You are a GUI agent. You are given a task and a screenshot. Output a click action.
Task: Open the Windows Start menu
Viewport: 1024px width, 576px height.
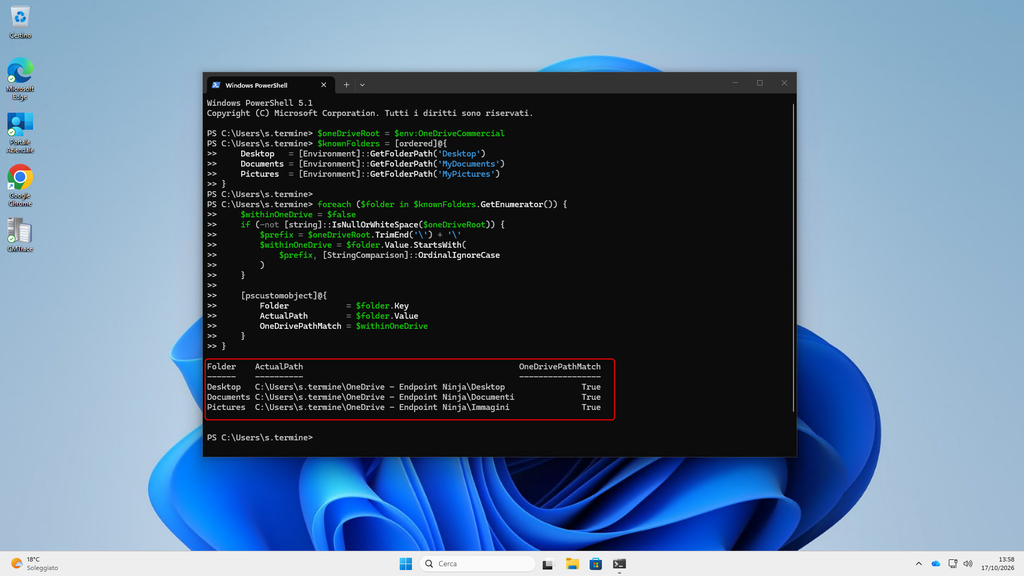(x=406, y=564)
